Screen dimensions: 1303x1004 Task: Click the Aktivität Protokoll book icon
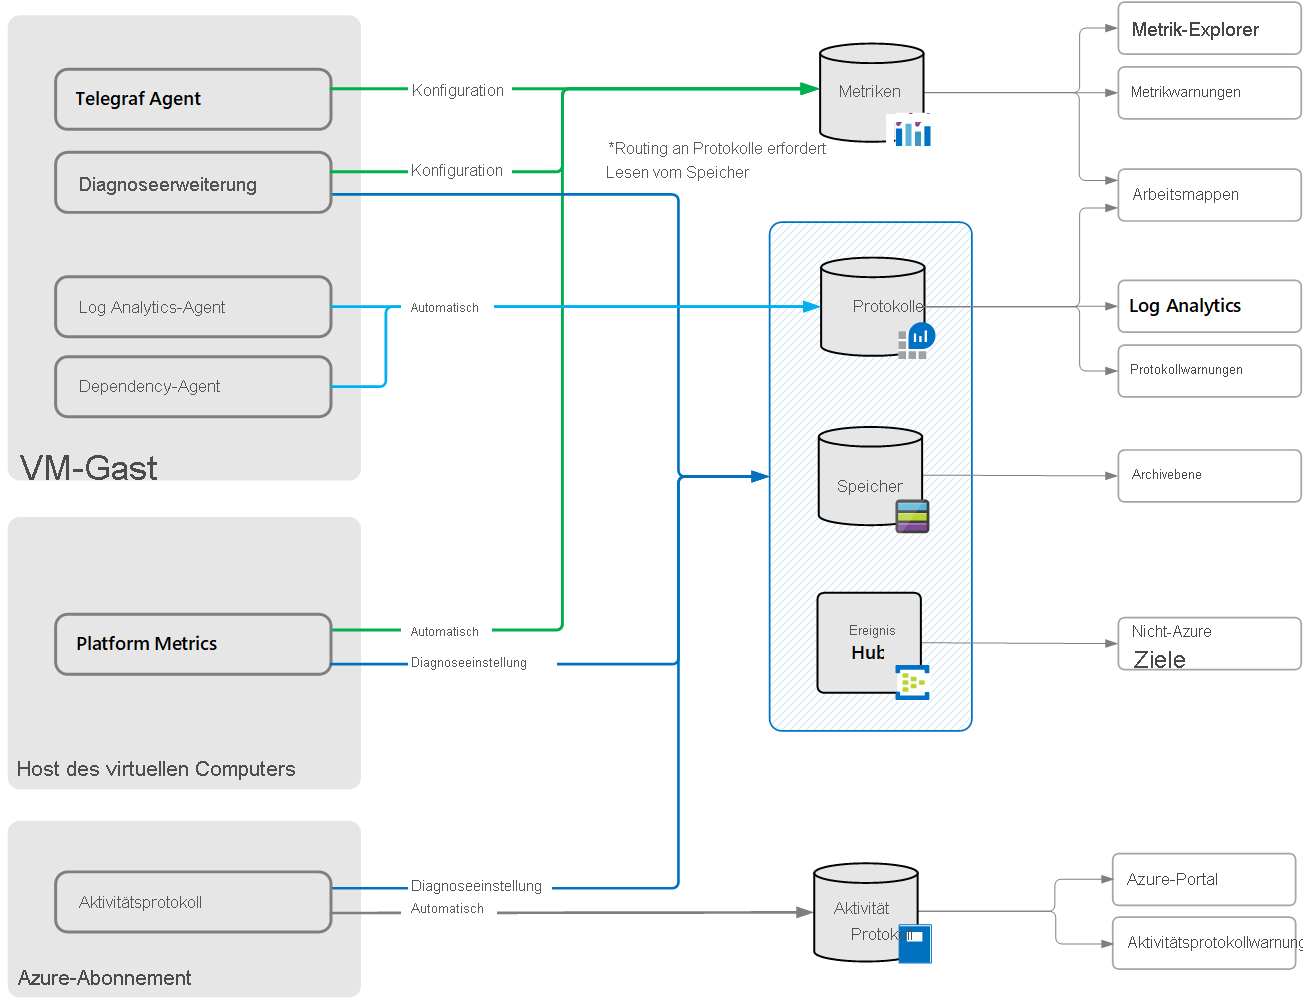click(x=915, y=944)
